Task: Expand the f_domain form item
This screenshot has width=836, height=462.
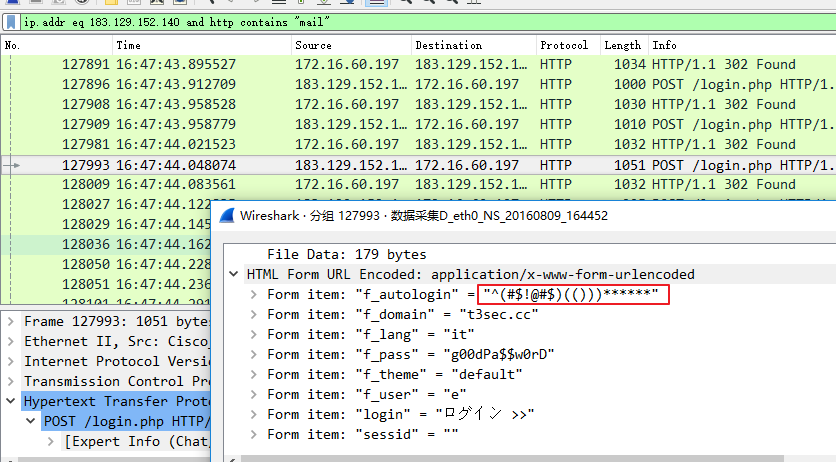Action: click(x=254, y=314)
